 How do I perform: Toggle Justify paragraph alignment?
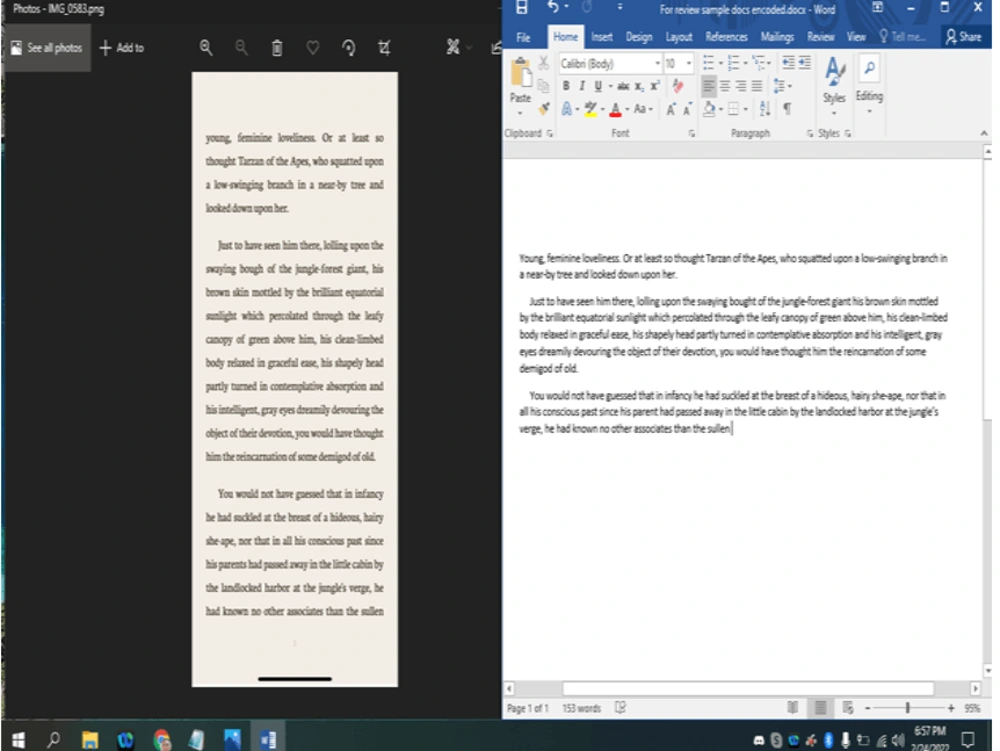click(756, 86)
